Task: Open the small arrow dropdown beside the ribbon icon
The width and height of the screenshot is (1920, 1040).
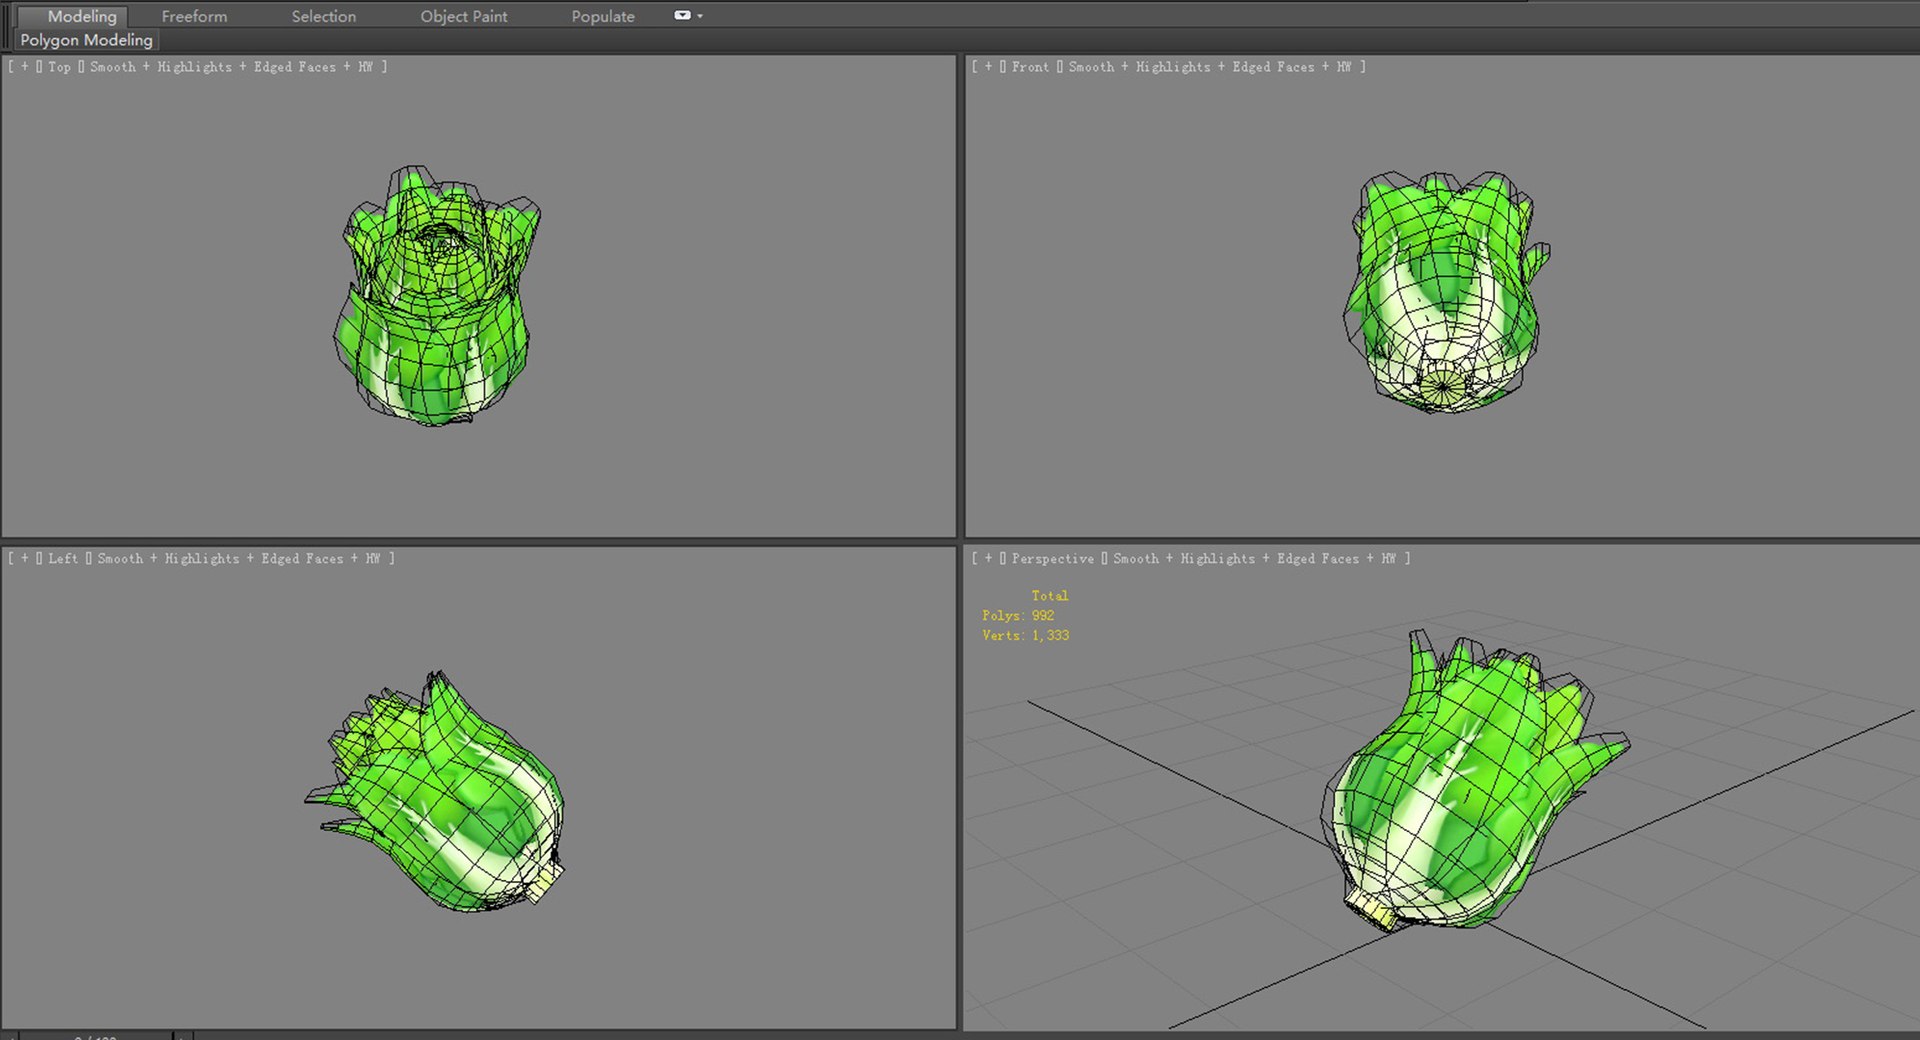Action: pos(700,16)
